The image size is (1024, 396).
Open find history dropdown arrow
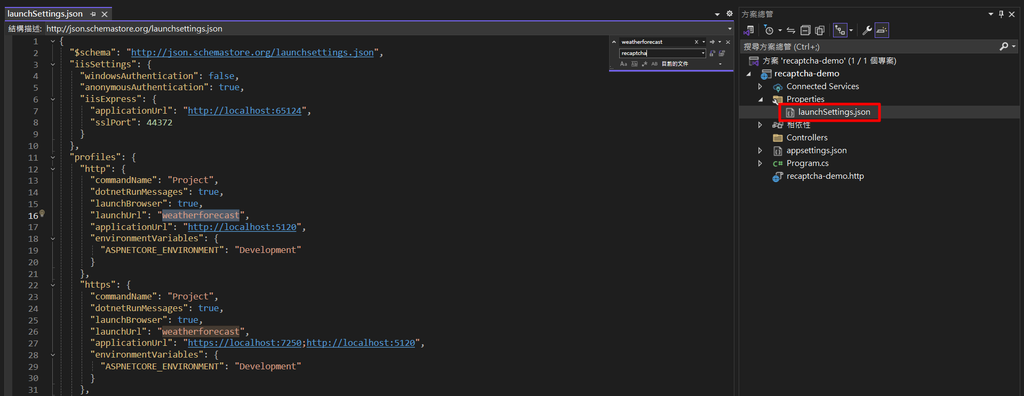point(704,42)
